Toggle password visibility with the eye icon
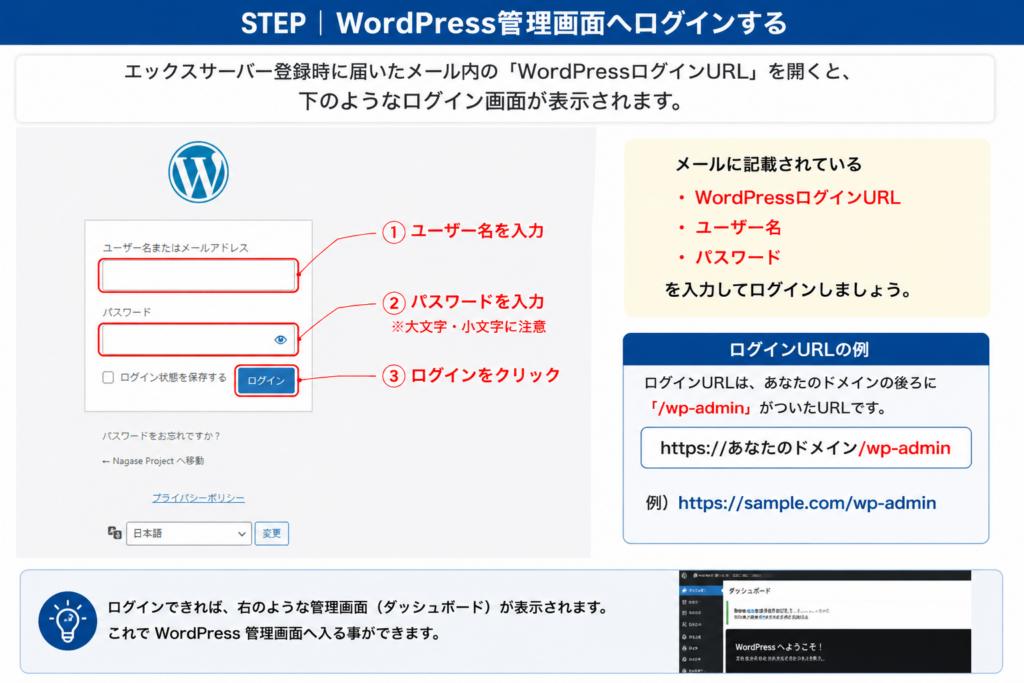 pos(281,340)
